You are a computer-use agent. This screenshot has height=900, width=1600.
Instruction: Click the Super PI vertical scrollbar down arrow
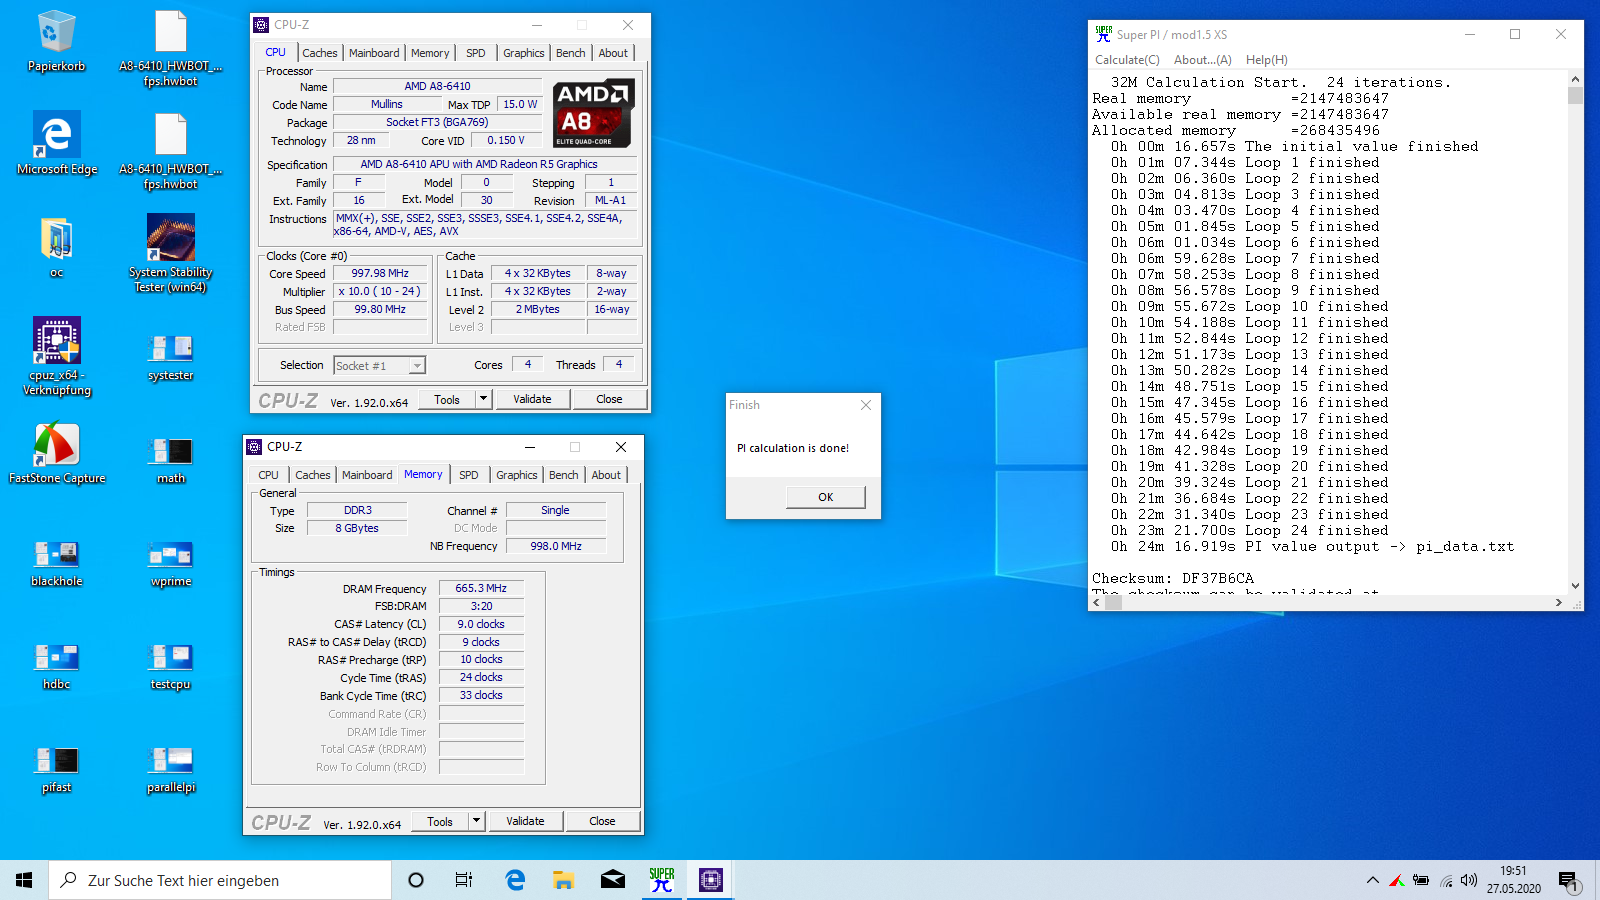(x=1575, y=586)
